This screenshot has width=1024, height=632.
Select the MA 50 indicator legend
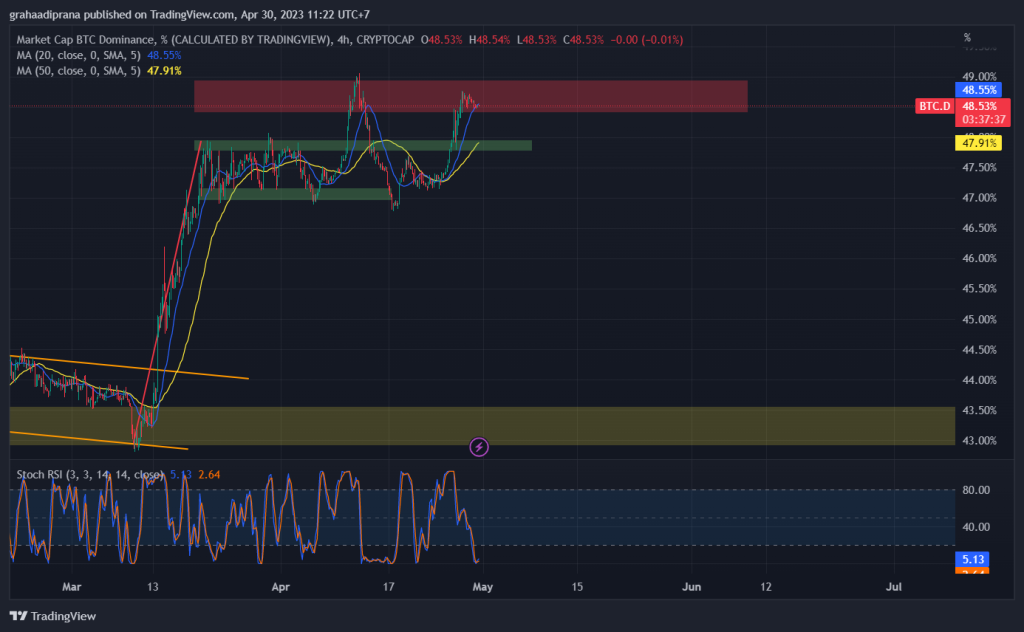point(99,71)
